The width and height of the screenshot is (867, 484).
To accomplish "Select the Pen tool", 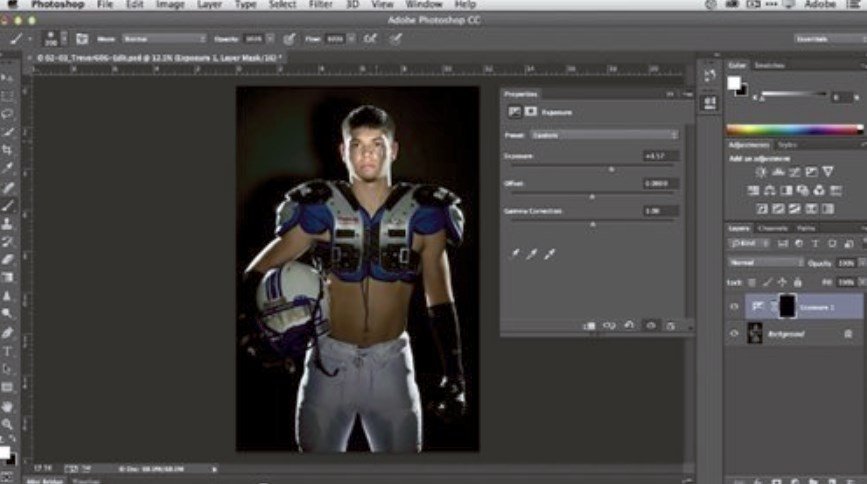I will 7,333.
